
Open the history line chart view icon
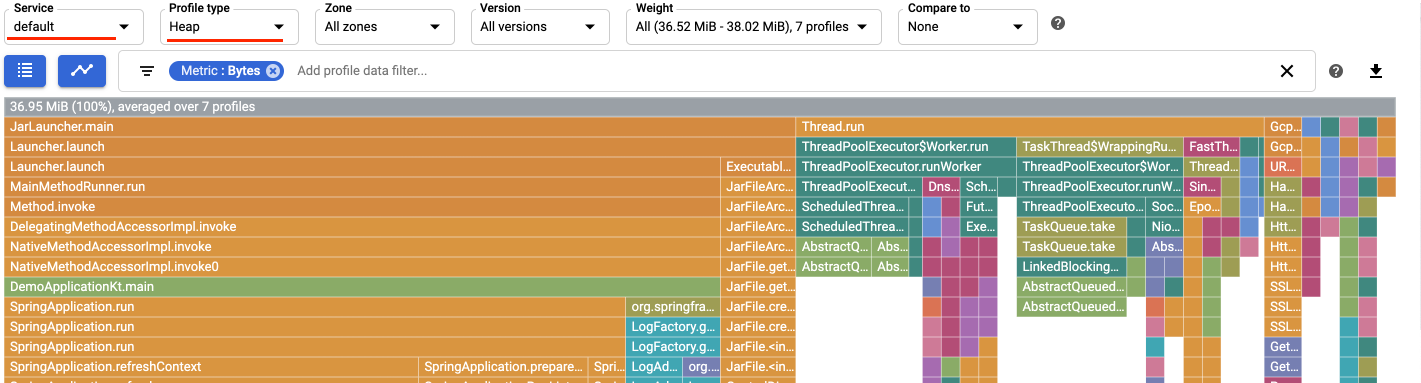(x=82, y=70)
